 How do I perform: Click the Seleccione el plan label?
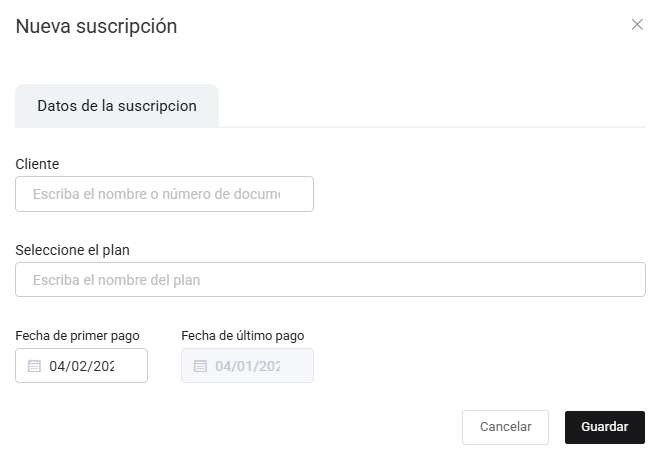click(x=73, y=250)
